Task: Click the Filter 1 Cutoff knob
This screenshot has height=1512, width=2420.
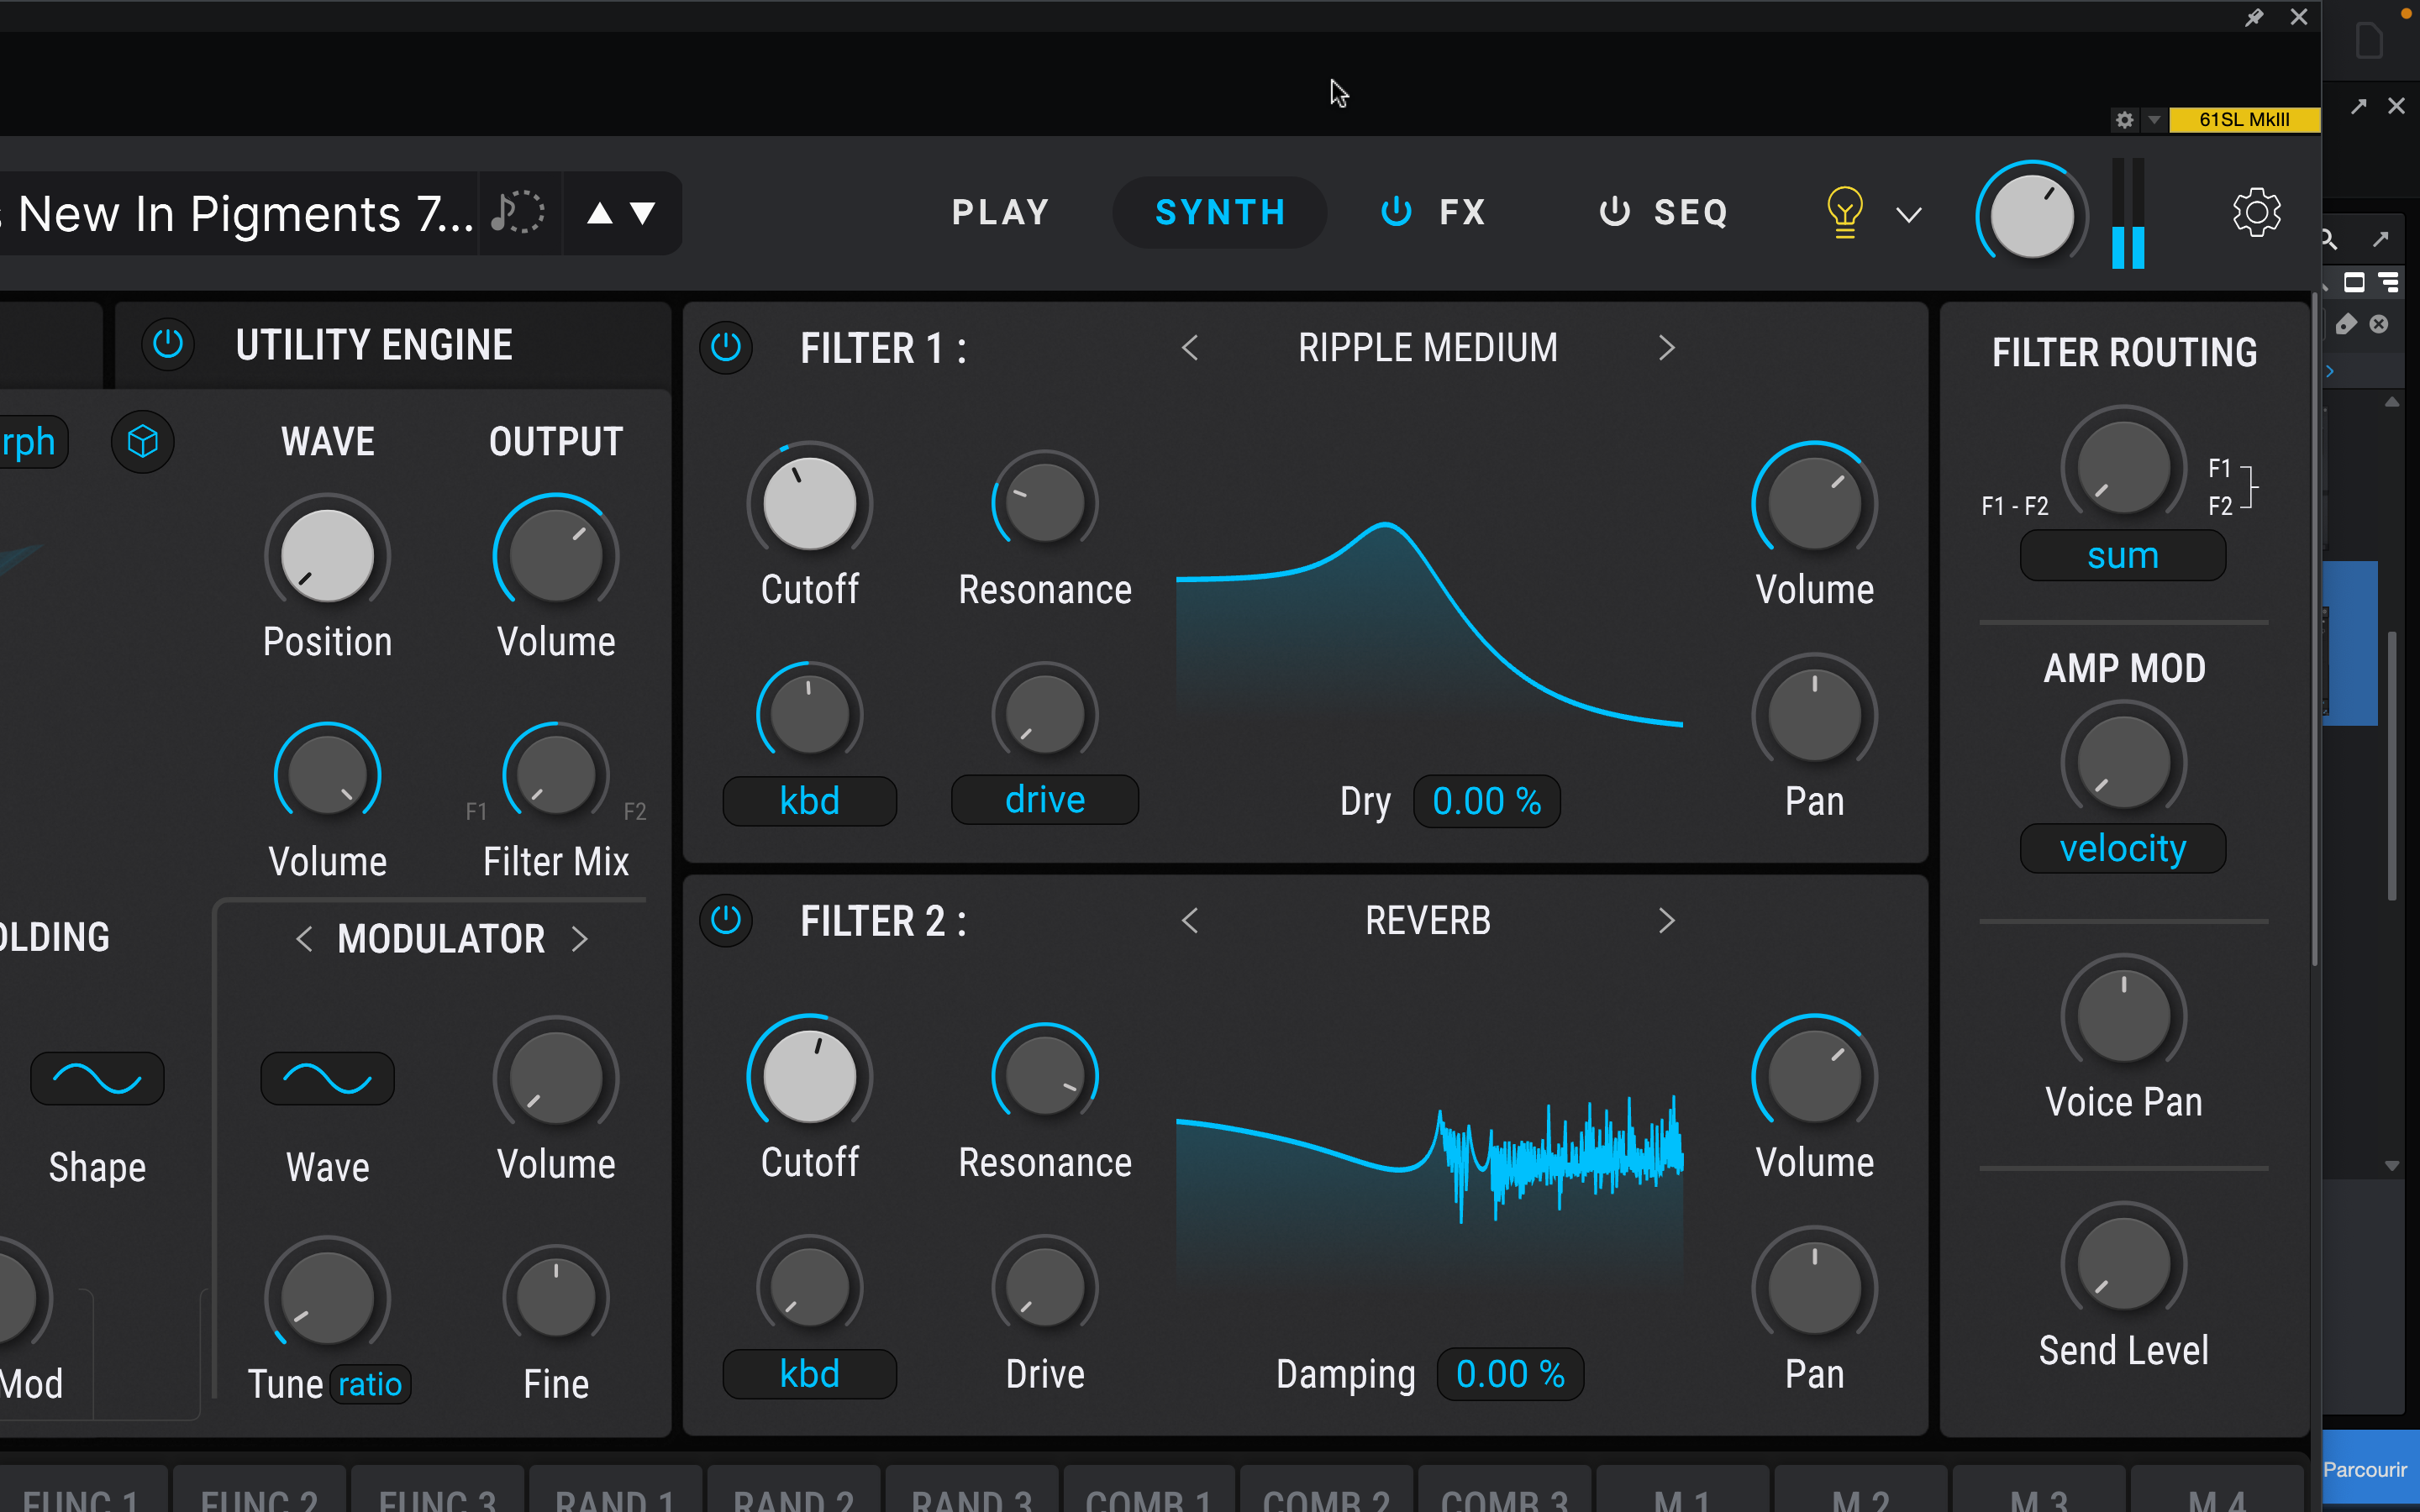Action: tap(809, 503)
